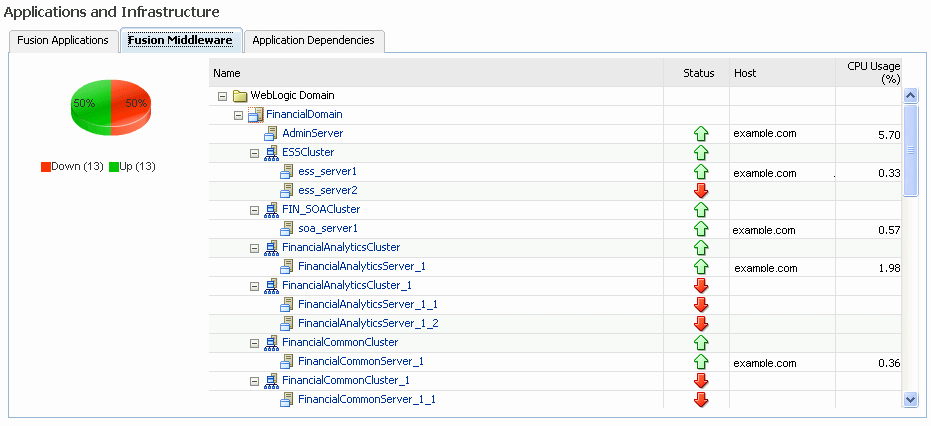Click the WebLogic Domain label
The height and width of the screenshot is (426, 931).
pyautogui.click(x=292, y=95)
